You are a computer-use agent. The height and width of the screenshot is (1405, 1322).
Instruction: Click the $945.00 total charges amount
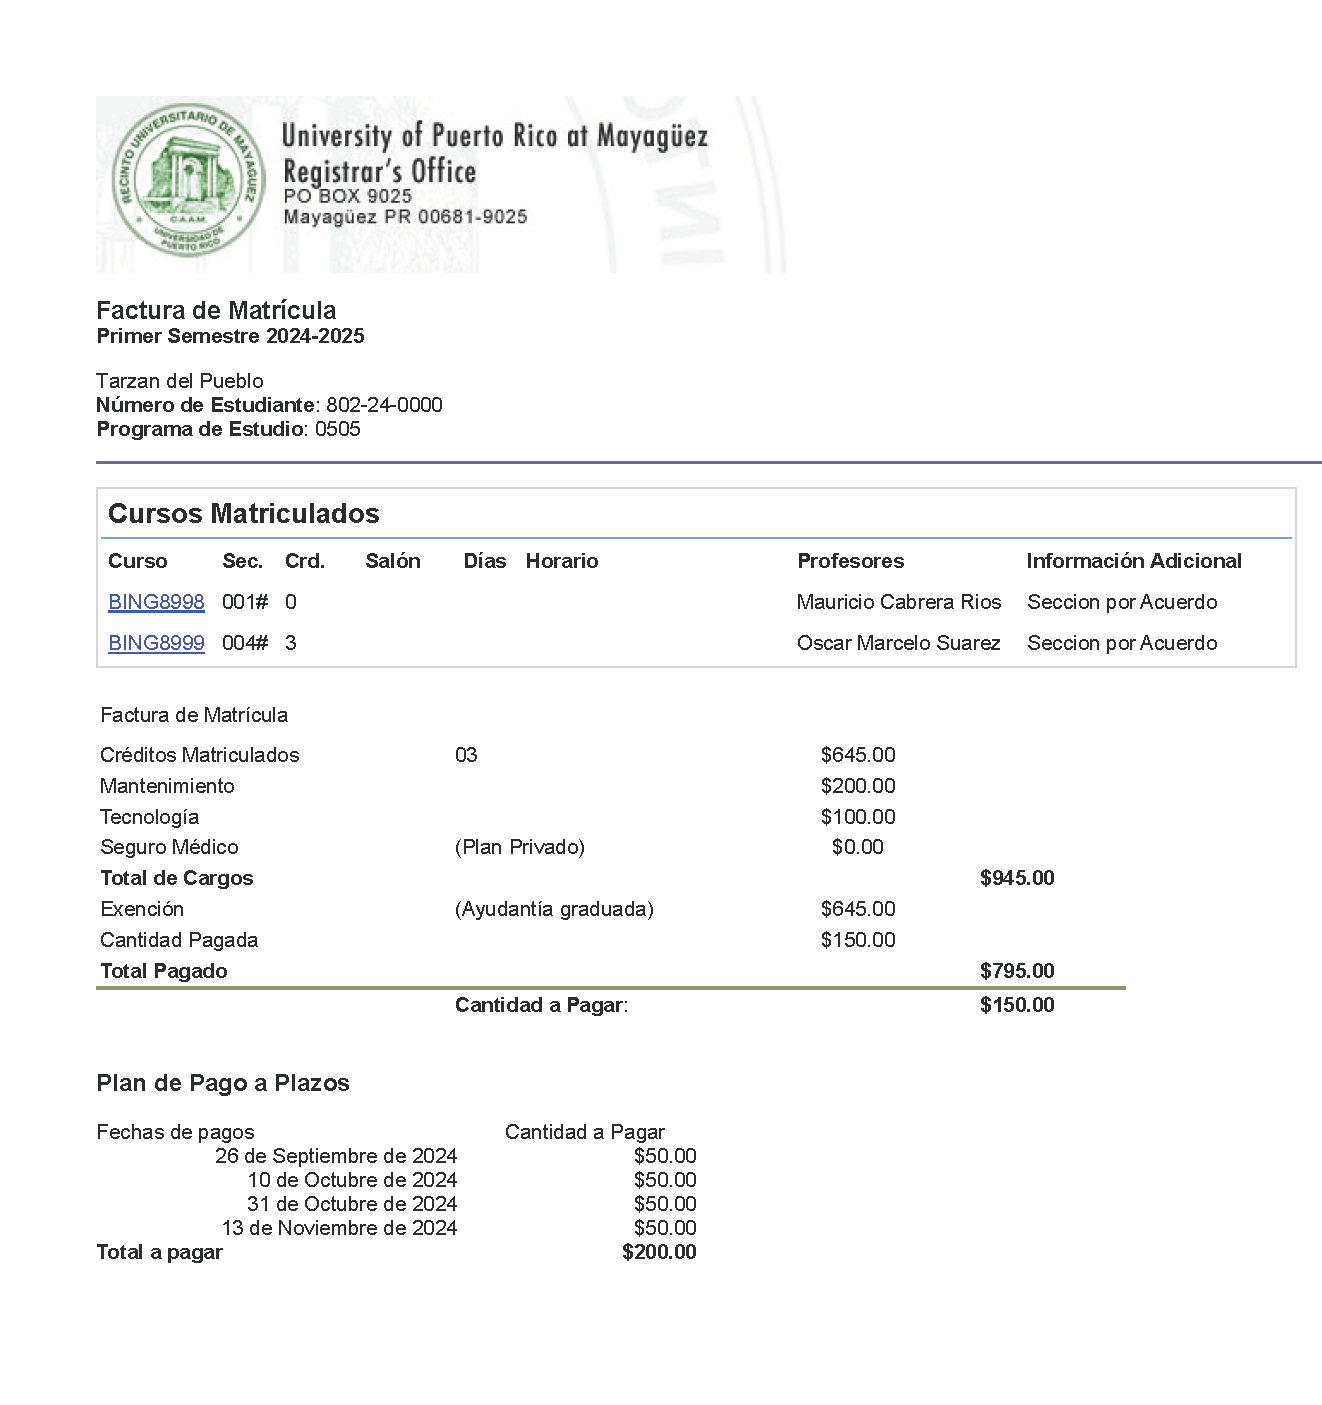[1017, 878]
